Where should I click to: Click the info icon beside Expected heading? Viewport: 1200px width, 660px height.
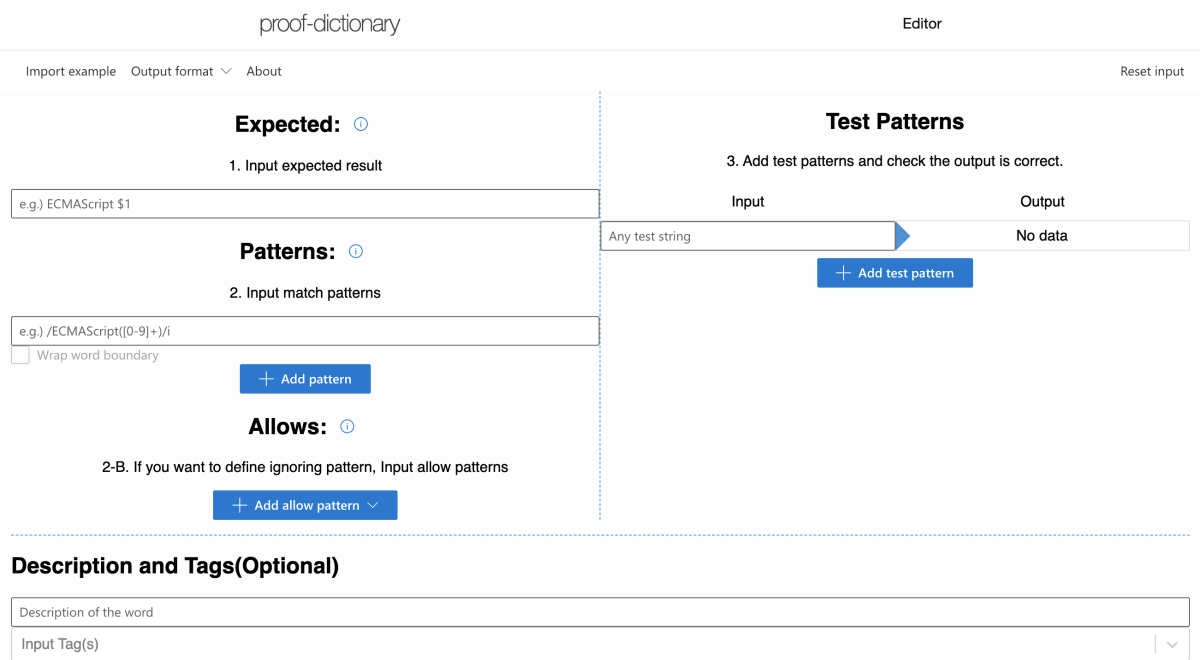pos(361,124)
